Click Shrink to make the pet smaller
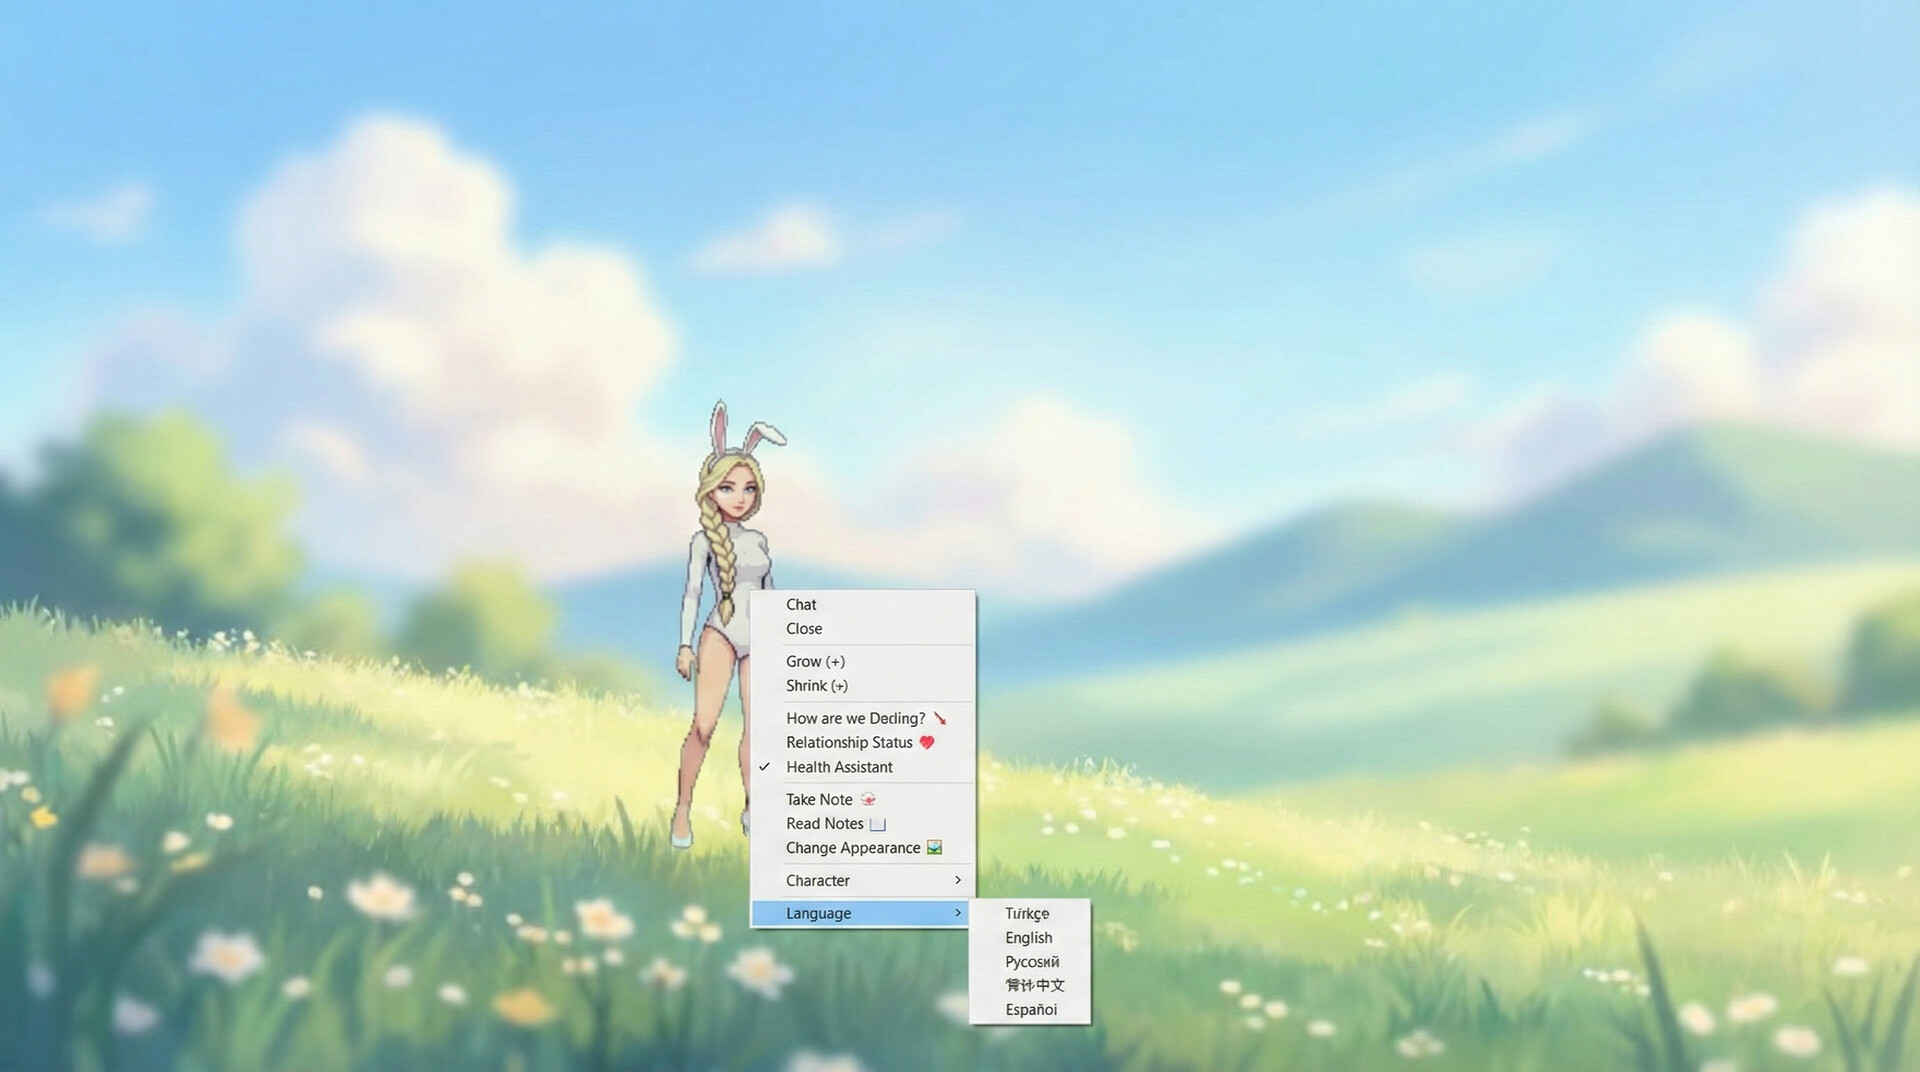Image resolution: width=1920 pixels, height=1072 pixels. pos(817,685)
